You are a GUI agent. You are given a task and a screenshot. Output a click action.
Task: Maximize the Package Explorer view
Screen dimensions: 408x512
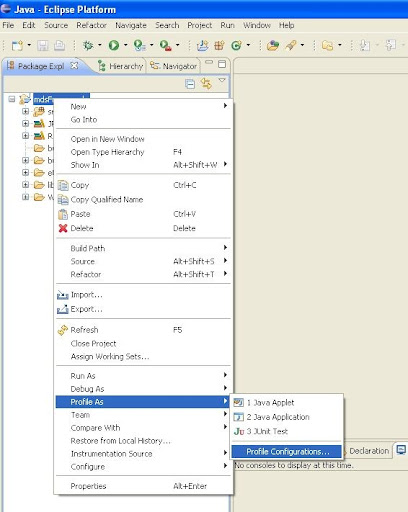pyautogui.click(x=222, y=64)
